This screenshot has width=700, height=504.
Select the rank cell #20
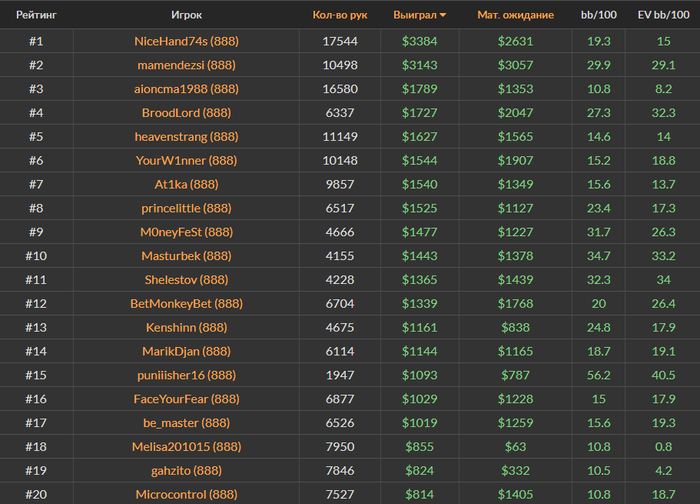pos(36,495)
